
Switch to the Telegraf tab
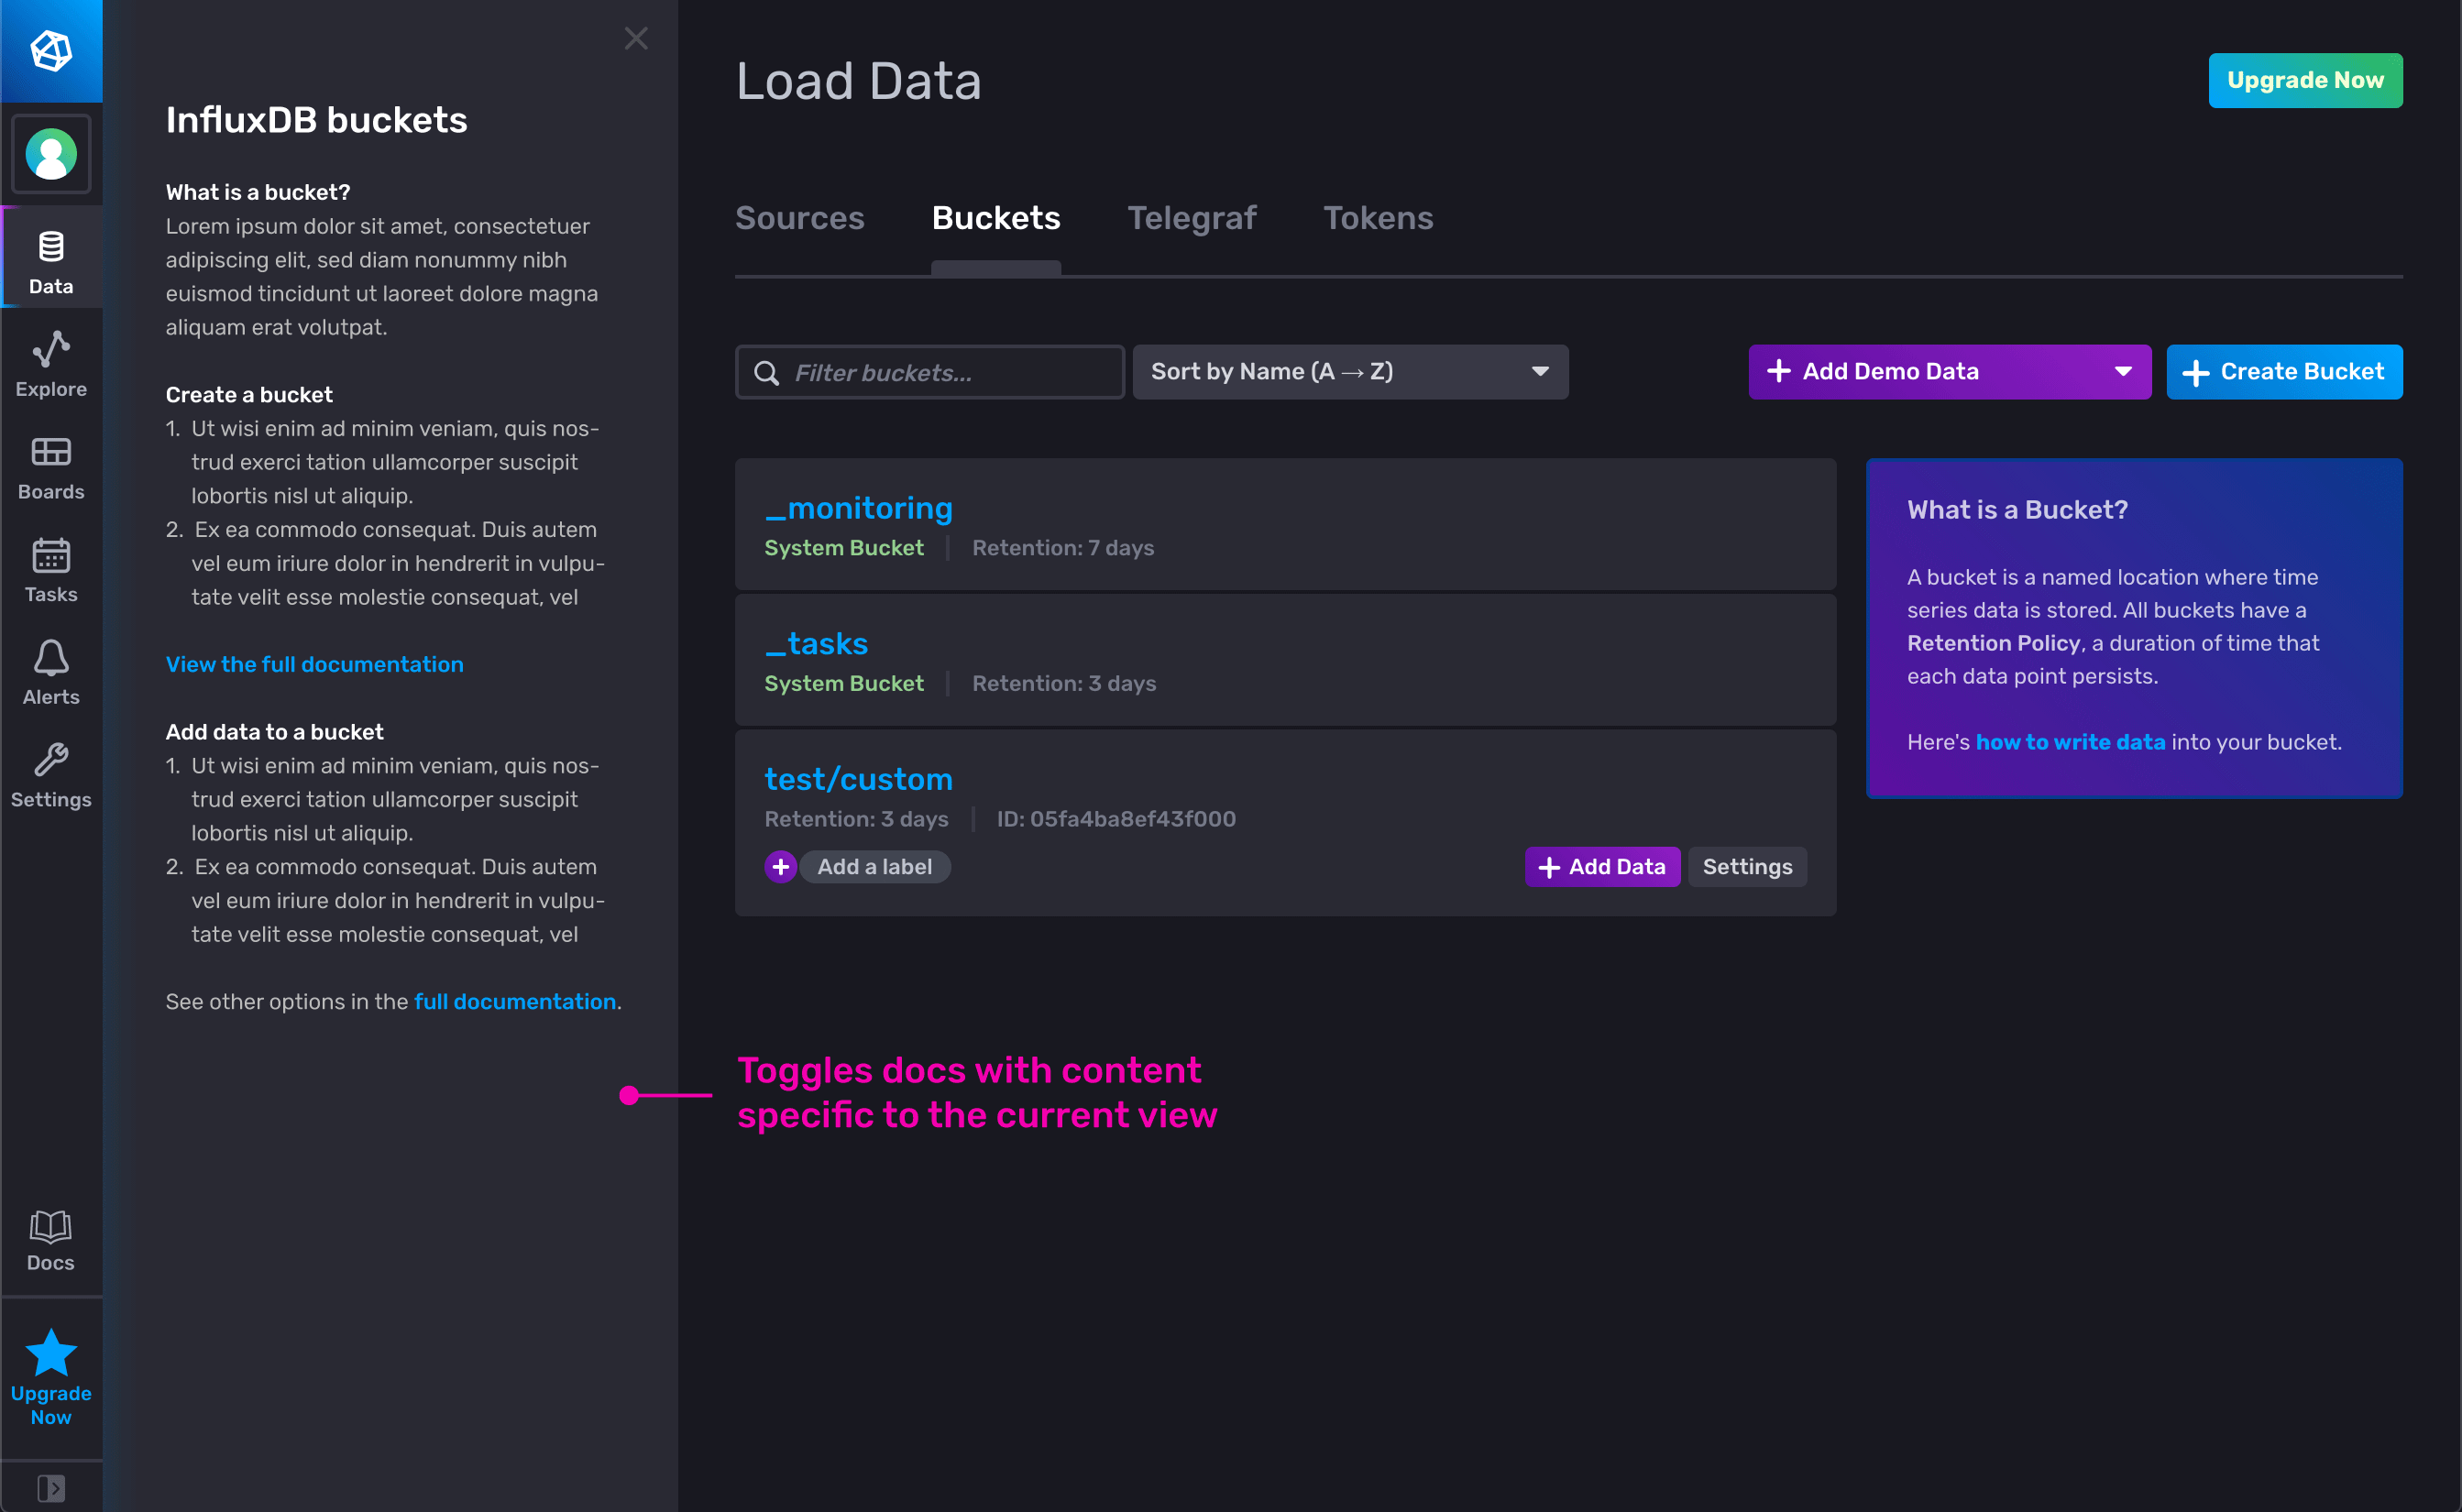(1192, 218)
